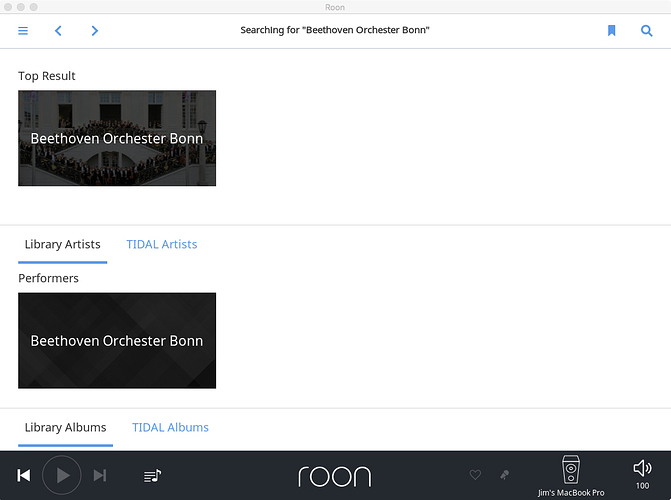Select the TIDAL Albums tab
The width and height of the screenshot is (671, 500).
point(170,428)
